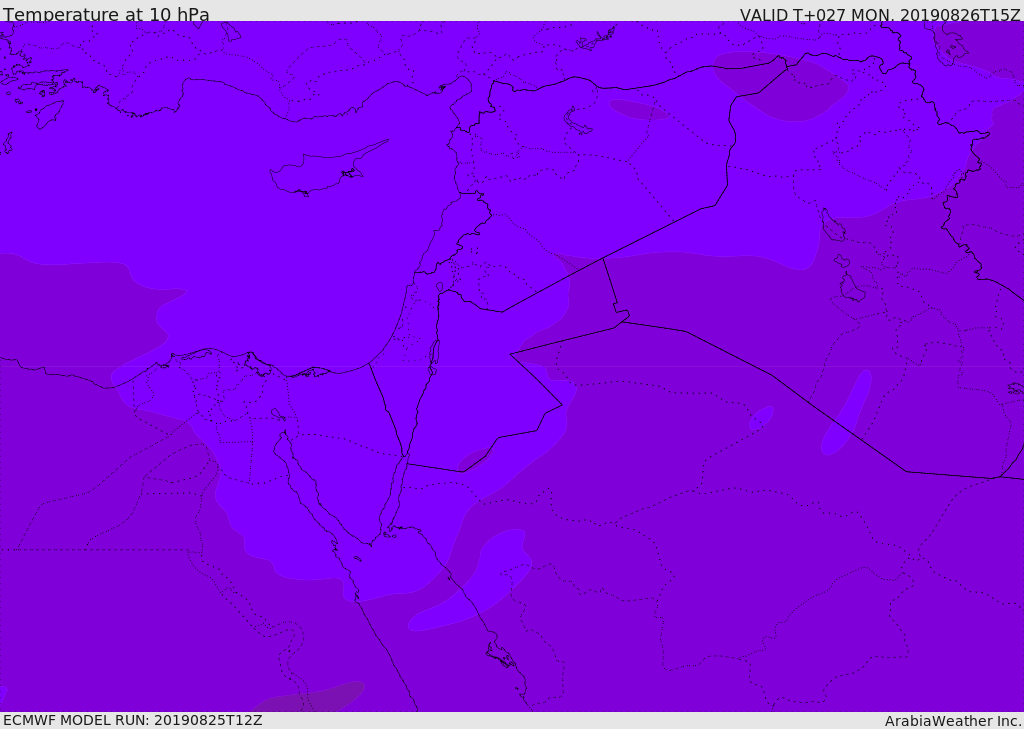
Task: Click the lake in central Iraq
Action: tap(833, 225)
